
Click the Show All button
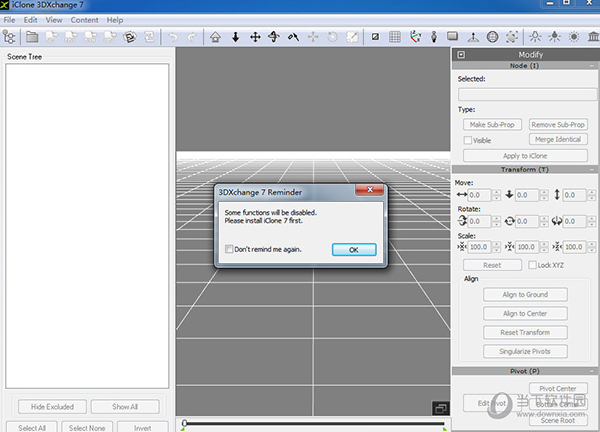pyautogui.click(x=125, y=407)
